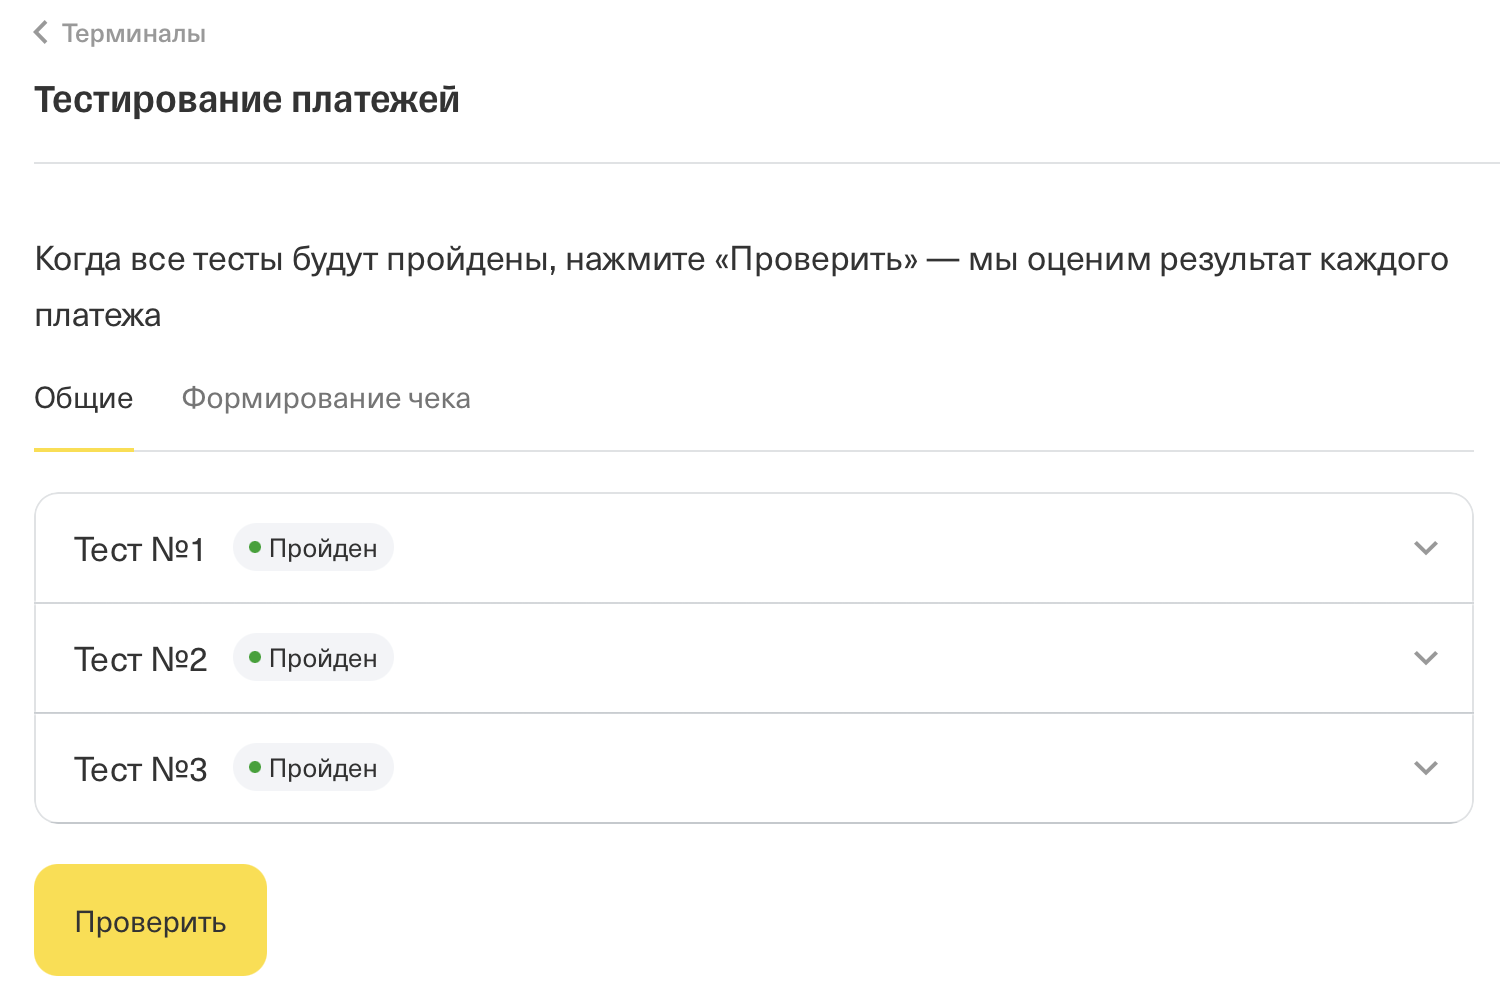
Task: Click the chevron icon on the Тест №2 row
Action: pos(1425,658)
